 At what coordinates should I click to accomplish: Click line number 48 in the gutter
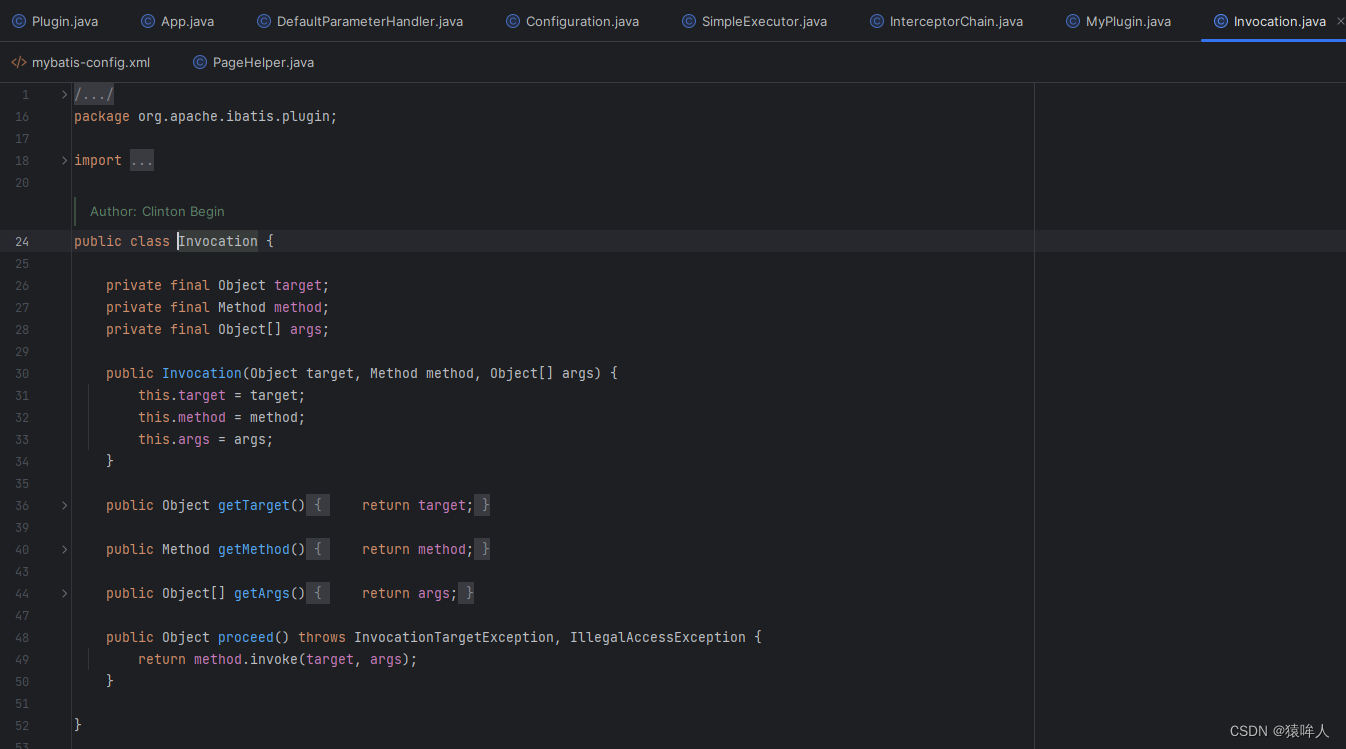22,637
